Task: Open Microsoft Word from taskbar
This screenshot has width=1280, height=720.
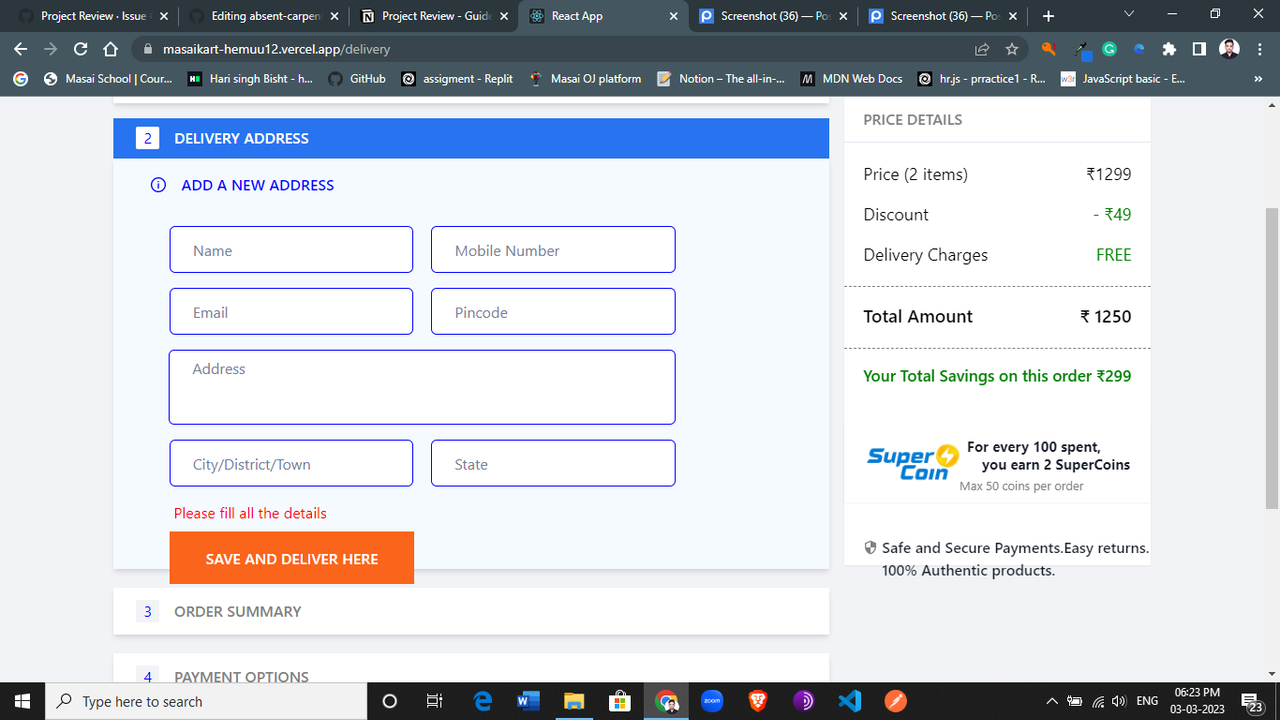Action: coord(528,701)
